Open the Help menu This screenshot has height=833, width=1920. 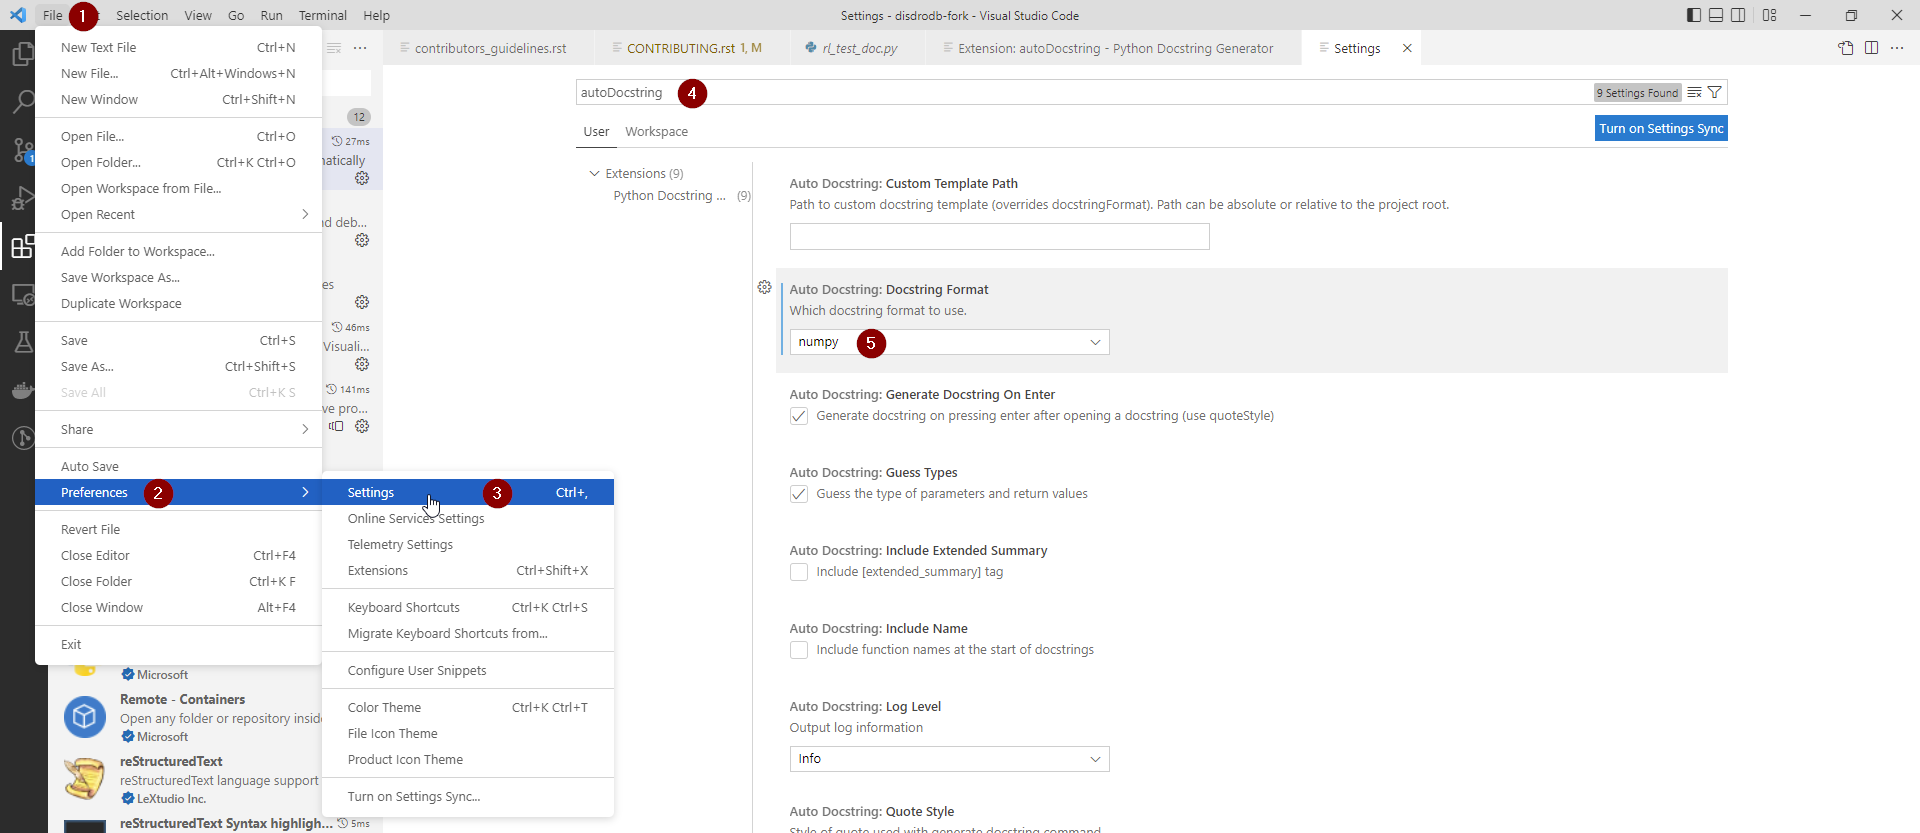point(376,15)
